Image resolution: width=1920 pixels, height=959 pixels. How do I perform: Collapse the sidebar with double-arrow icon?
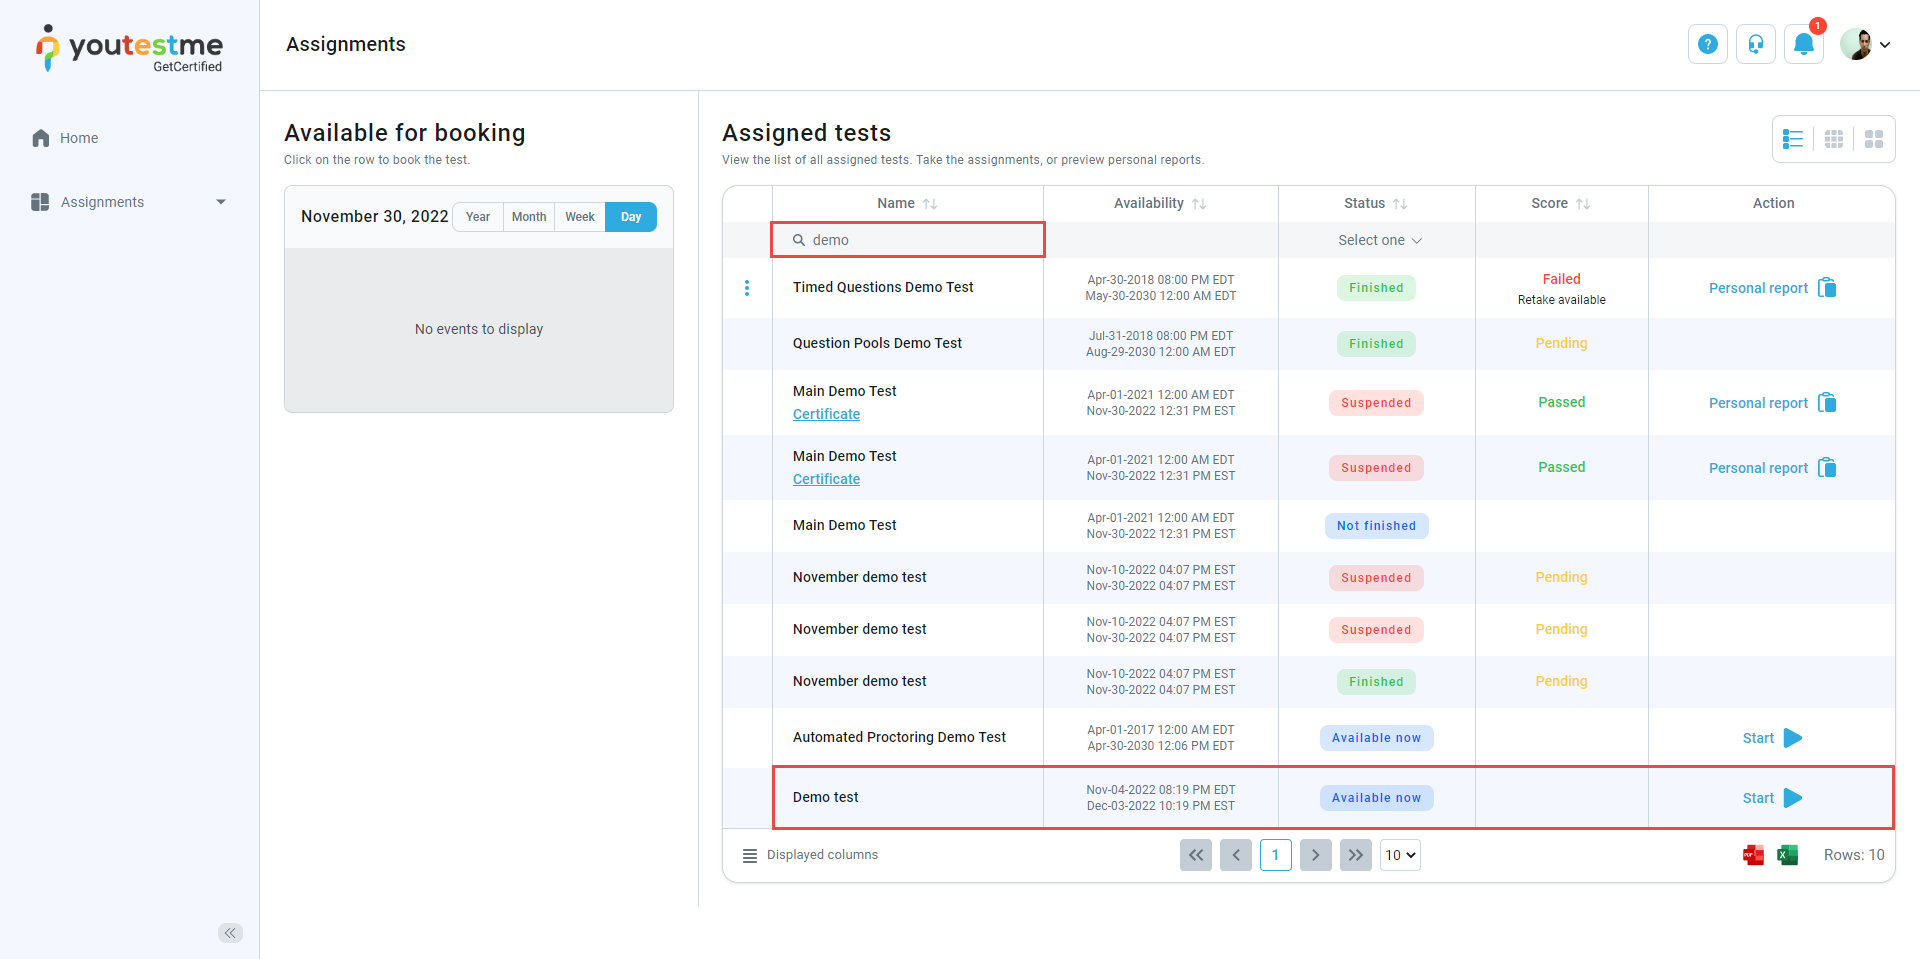[x=230, y=933]
